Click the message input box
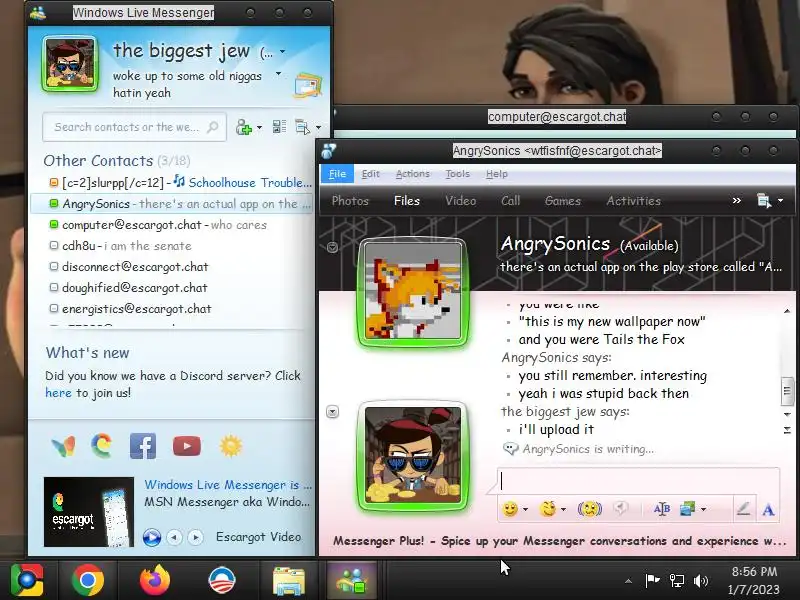Image resolution: width=800 pixels, height=600 pixels. pyautogui.click(x=638, y=481)
